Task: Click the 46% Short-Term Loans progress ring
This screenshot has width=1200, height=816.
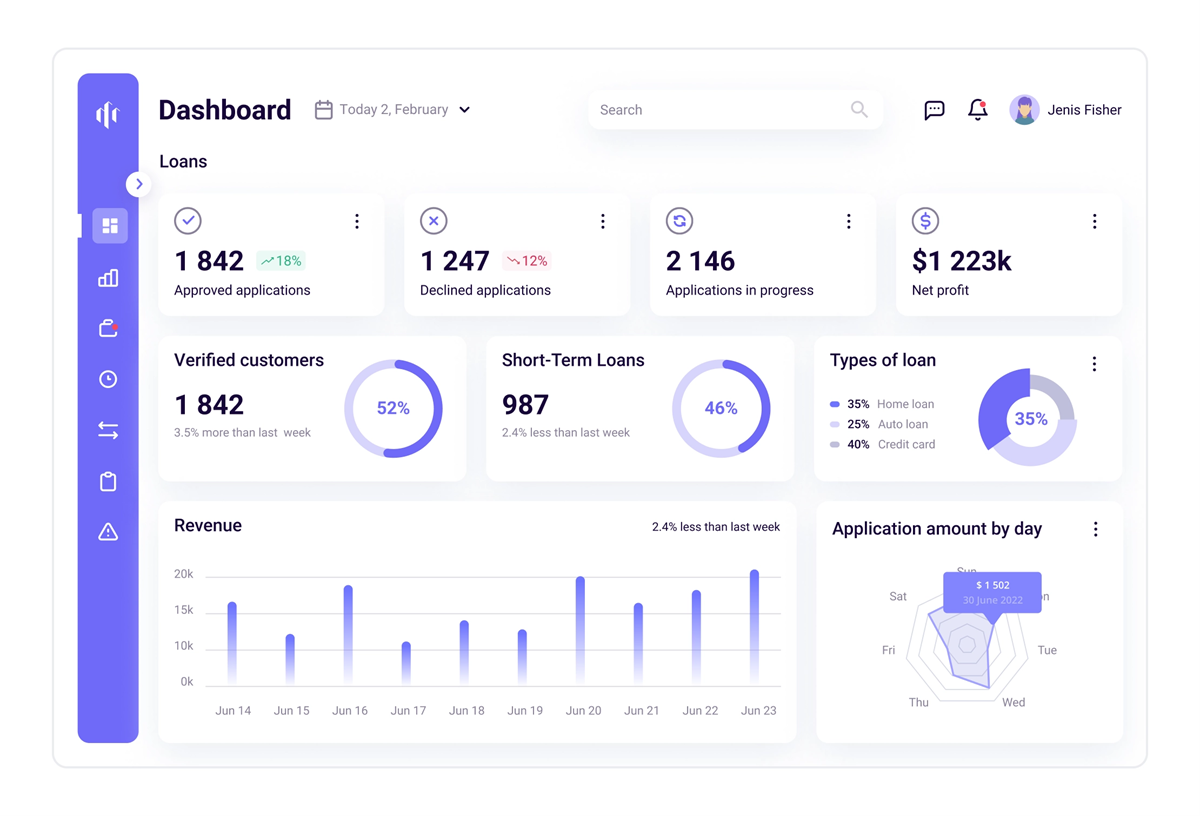Action: click(x=721, y=408)
